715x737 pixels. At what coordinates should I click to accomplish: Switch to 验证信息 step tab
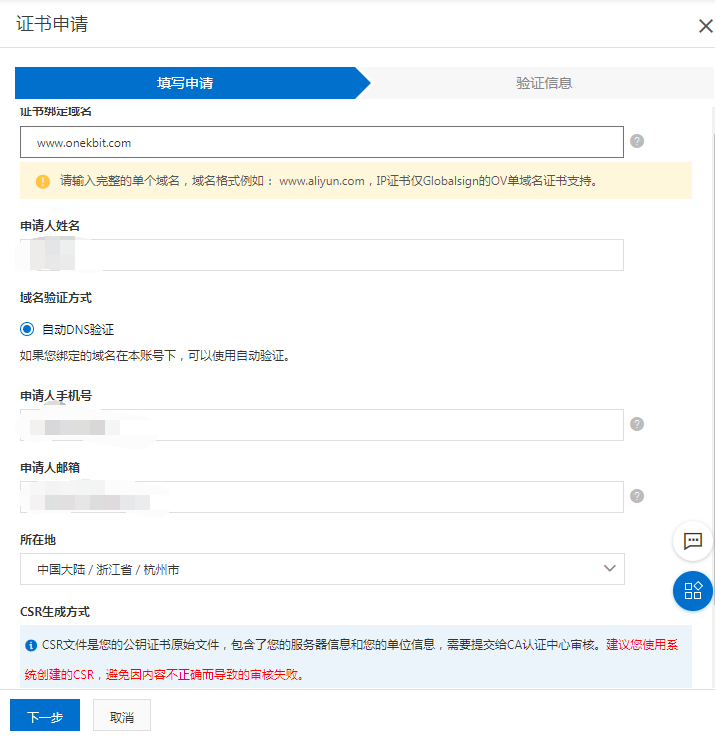pos(544,83)
